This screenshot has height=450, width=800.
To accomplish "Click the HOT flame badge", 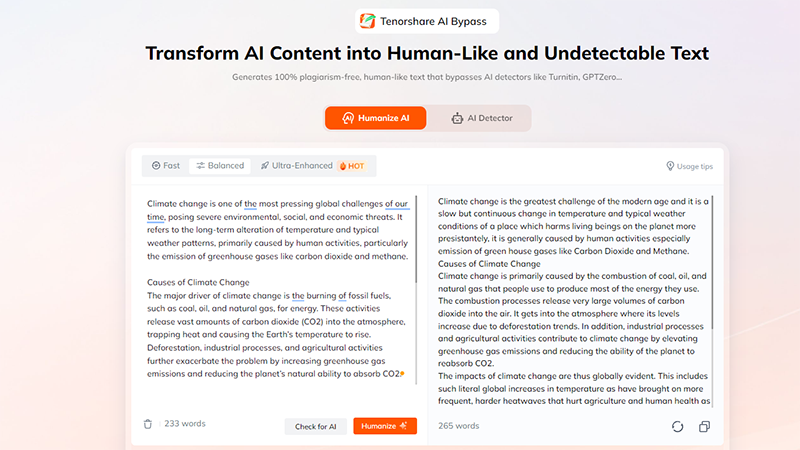I will [355, 166].
